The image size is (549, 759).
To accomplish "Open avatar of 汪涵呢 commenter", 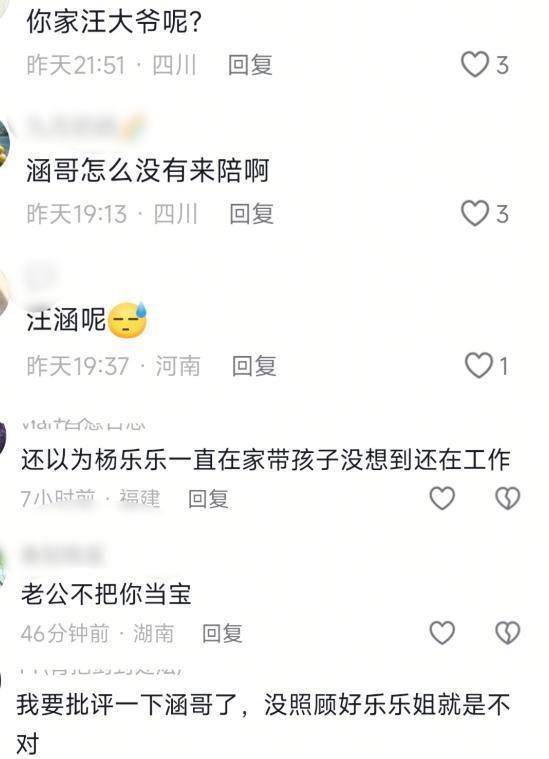I will point(3,293).
